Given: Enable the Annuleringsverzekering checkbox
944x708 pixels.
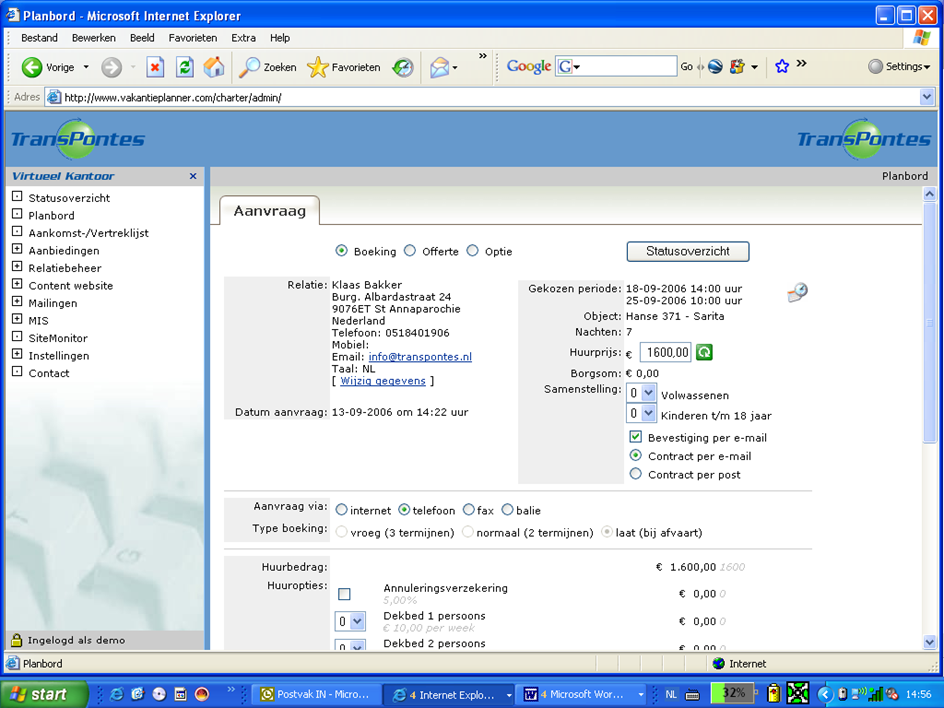Looking at the screenshot, I should 344,594.
